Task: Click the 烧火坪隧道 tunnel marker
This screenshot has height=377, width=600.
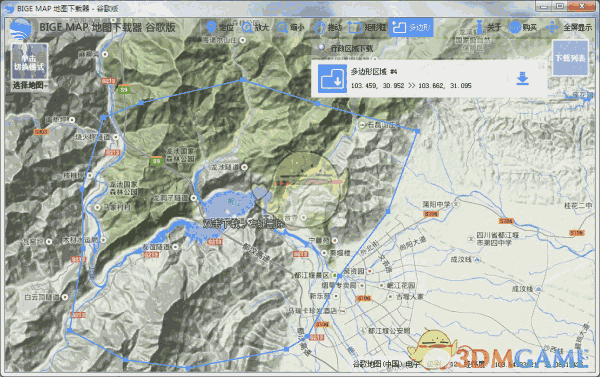Action: click(115, 137)
